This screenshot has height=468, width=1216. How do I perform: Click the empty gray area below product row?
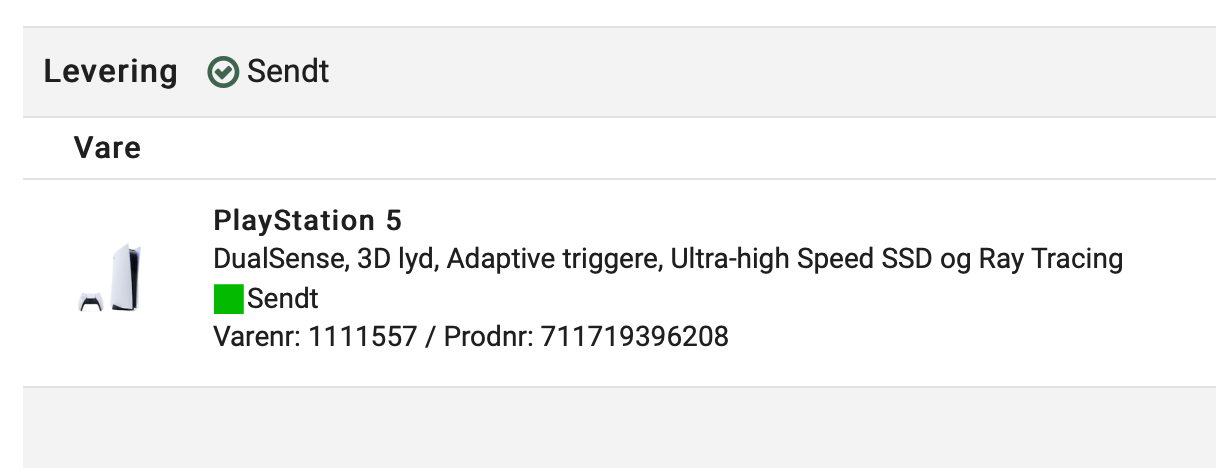point(619,427)
